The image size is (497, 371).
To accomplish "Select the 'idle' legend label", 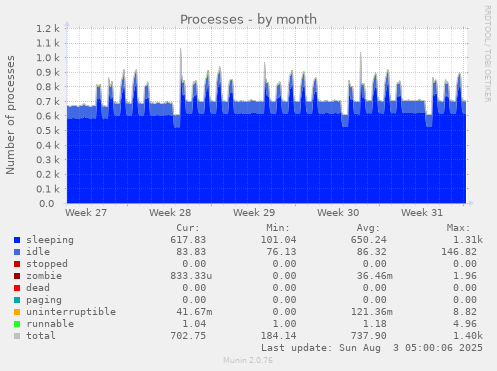I will tap(38, 252).
